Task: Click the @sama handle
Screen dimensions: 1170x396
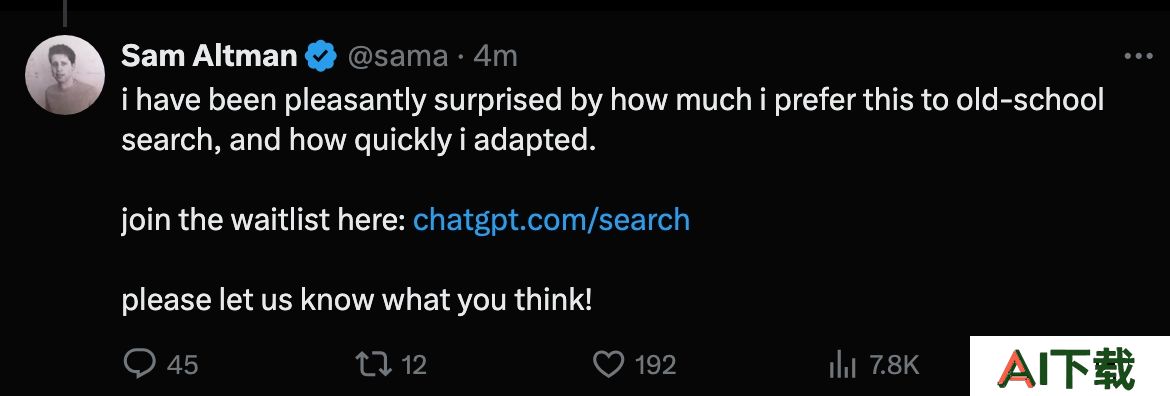Action: 398,57
